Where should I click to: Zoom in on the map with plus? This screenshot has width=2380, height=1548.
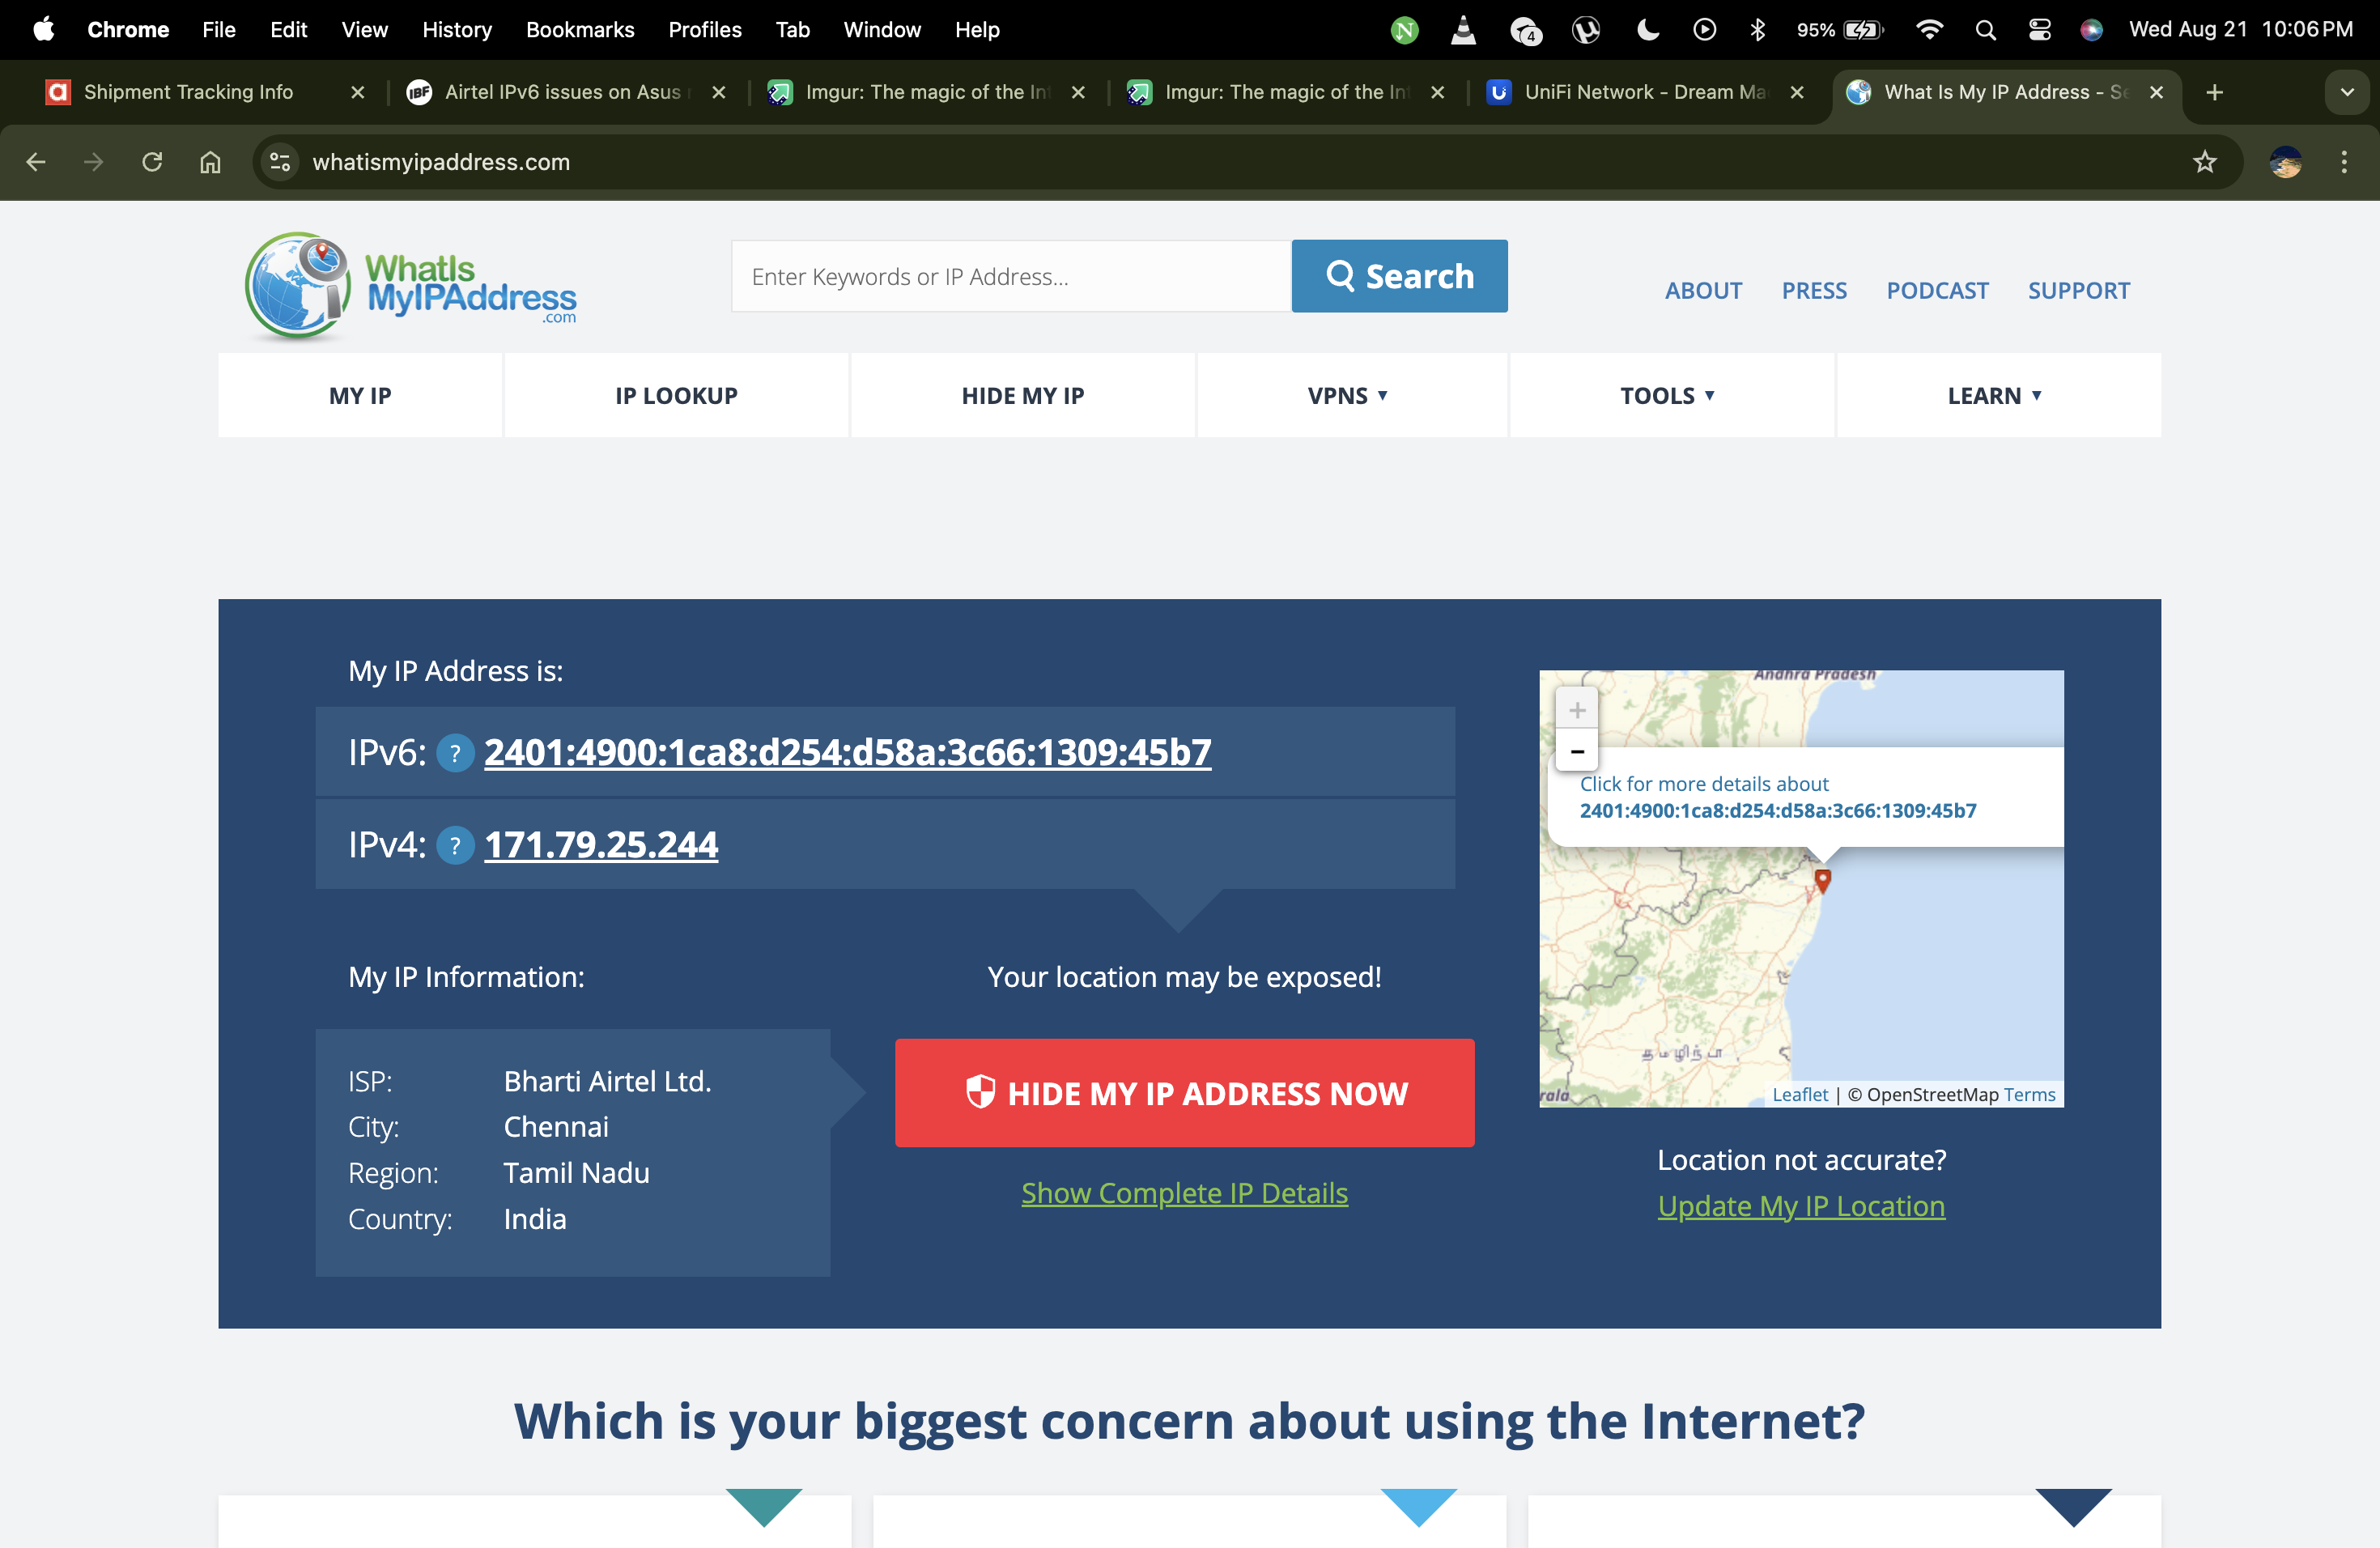tap(1577, 710)
